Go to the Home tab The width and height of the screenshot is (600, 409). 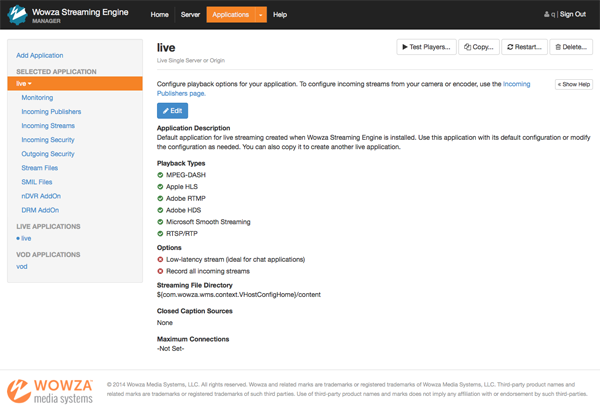pos(159,15)
